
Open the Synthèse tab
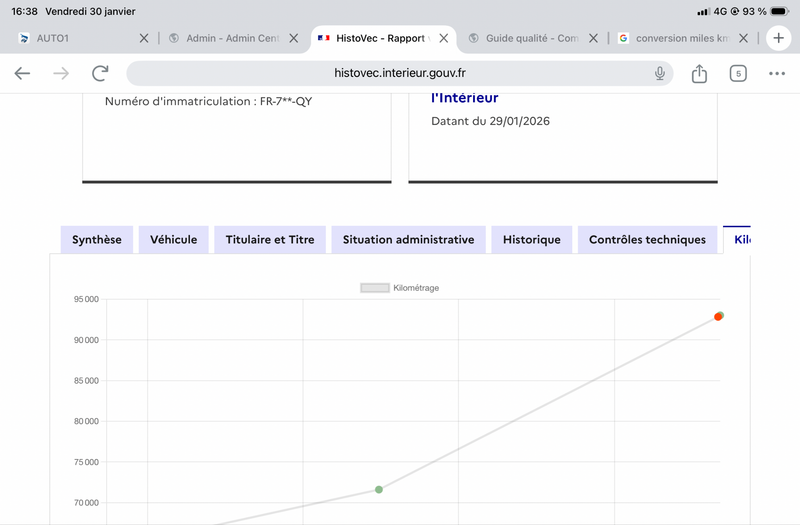[97, 240]
